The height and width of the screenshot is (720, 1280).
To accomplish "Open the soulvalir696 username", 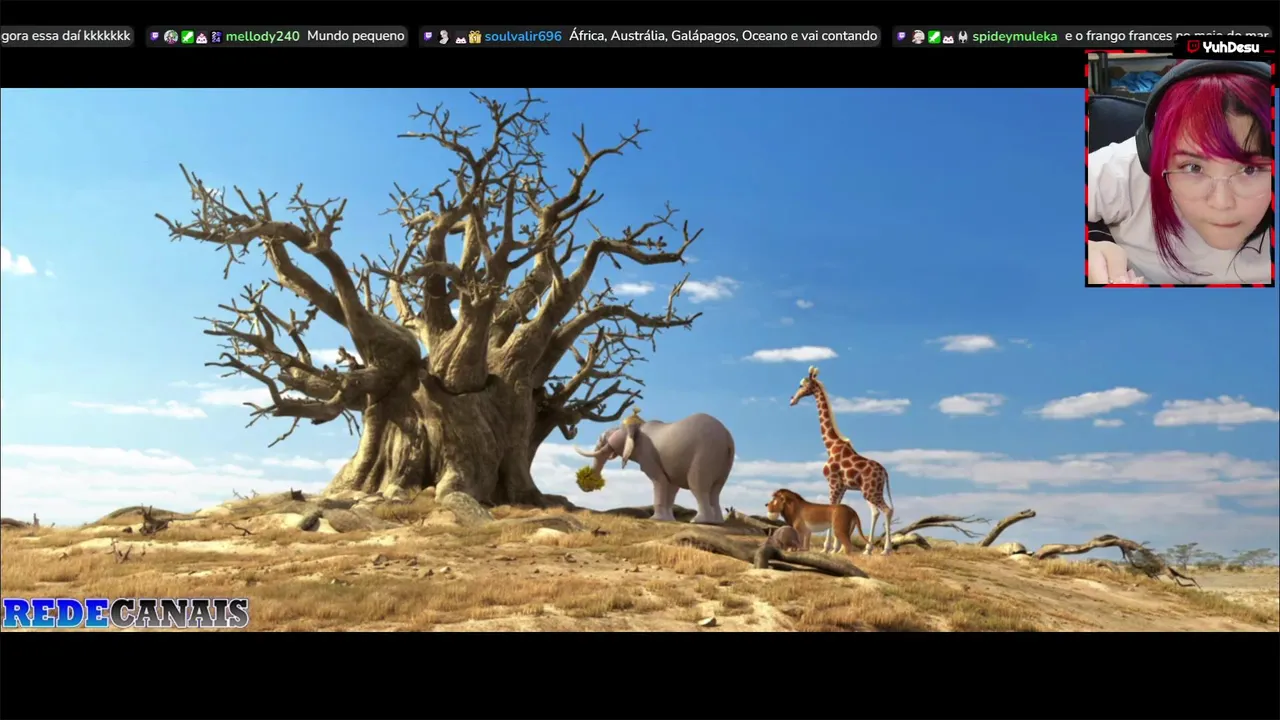I will click(x=523, y=36).
